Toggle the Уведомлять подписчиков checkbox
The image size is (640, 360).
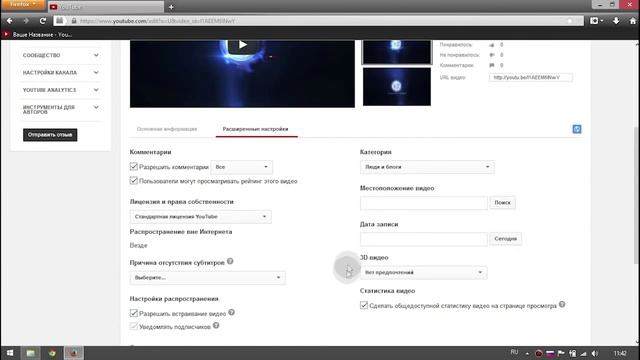[133, 326]
